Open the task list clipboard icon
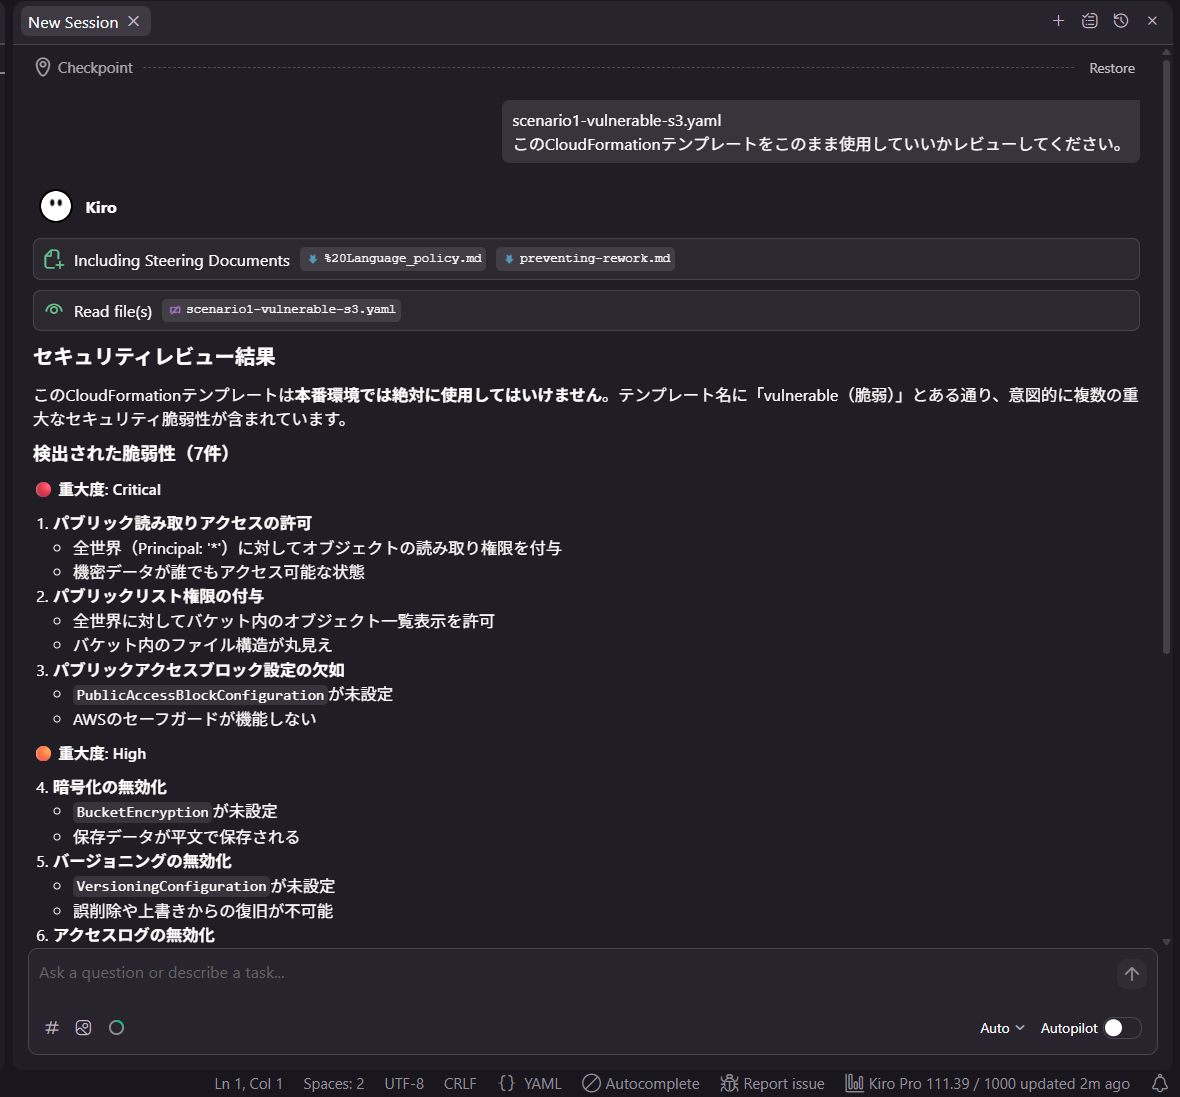This screenshot has height=1097, width=1180. coord(1089,20)
